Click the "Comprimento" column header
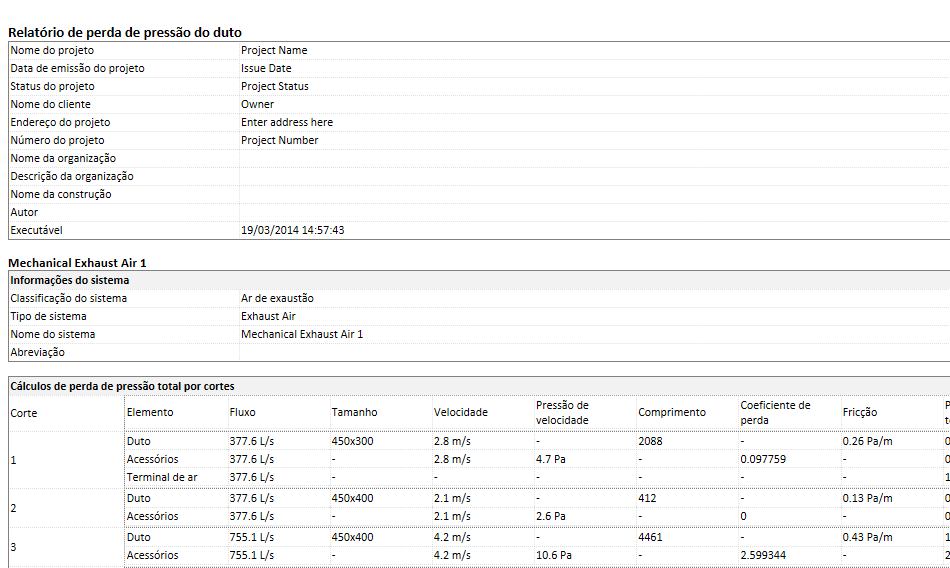Image resolution: width=950 pixels, height=568 pixels. click(x=672, y=412)
